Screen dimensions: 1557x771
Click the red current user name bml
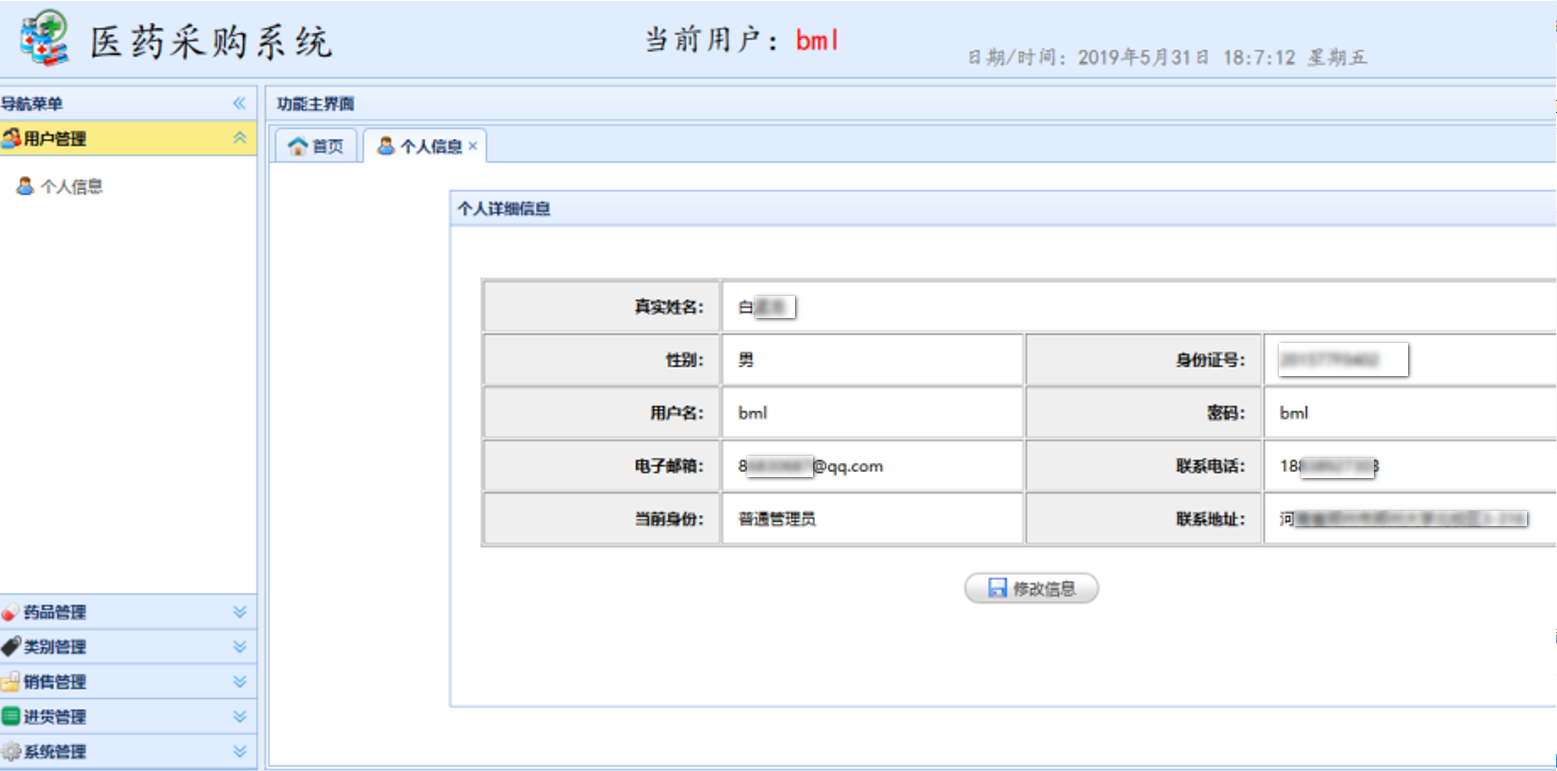point(818,40)
